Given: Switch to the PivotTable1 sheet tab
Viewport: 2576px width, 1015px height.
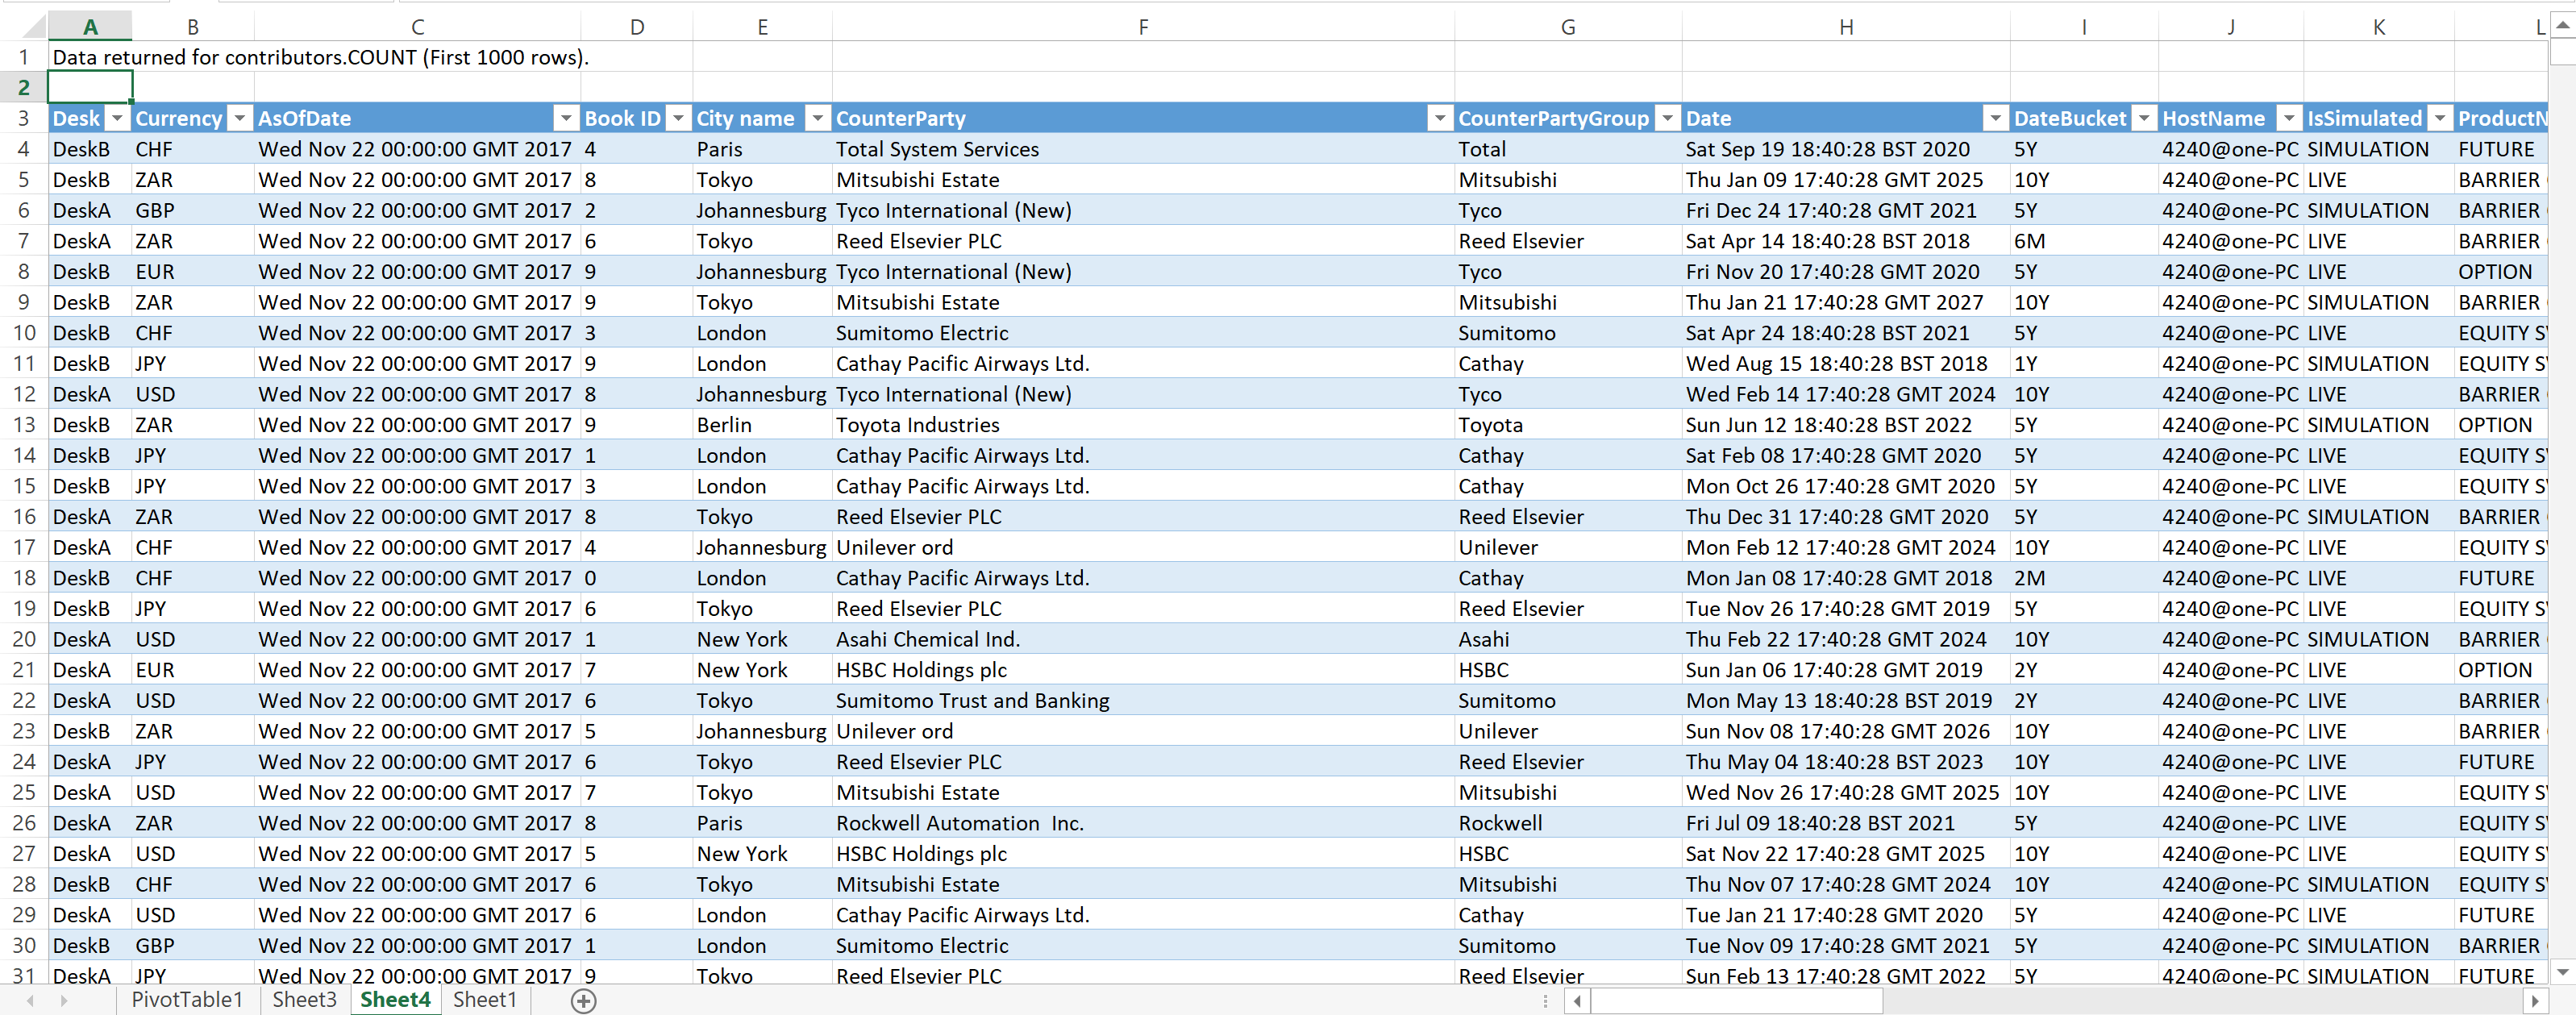Looking at the screenshot, I should (x=187, y=1000).
